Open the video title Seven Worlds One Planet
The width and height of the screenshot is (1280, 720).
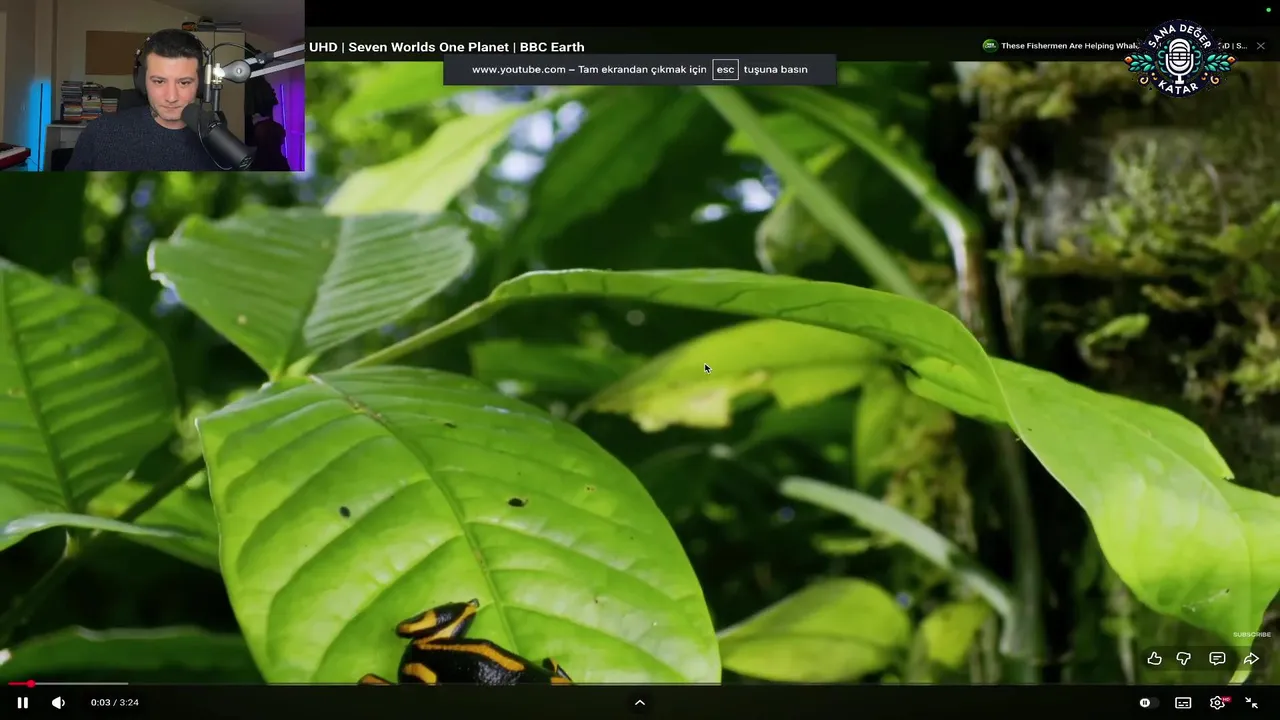coord(447,47)
